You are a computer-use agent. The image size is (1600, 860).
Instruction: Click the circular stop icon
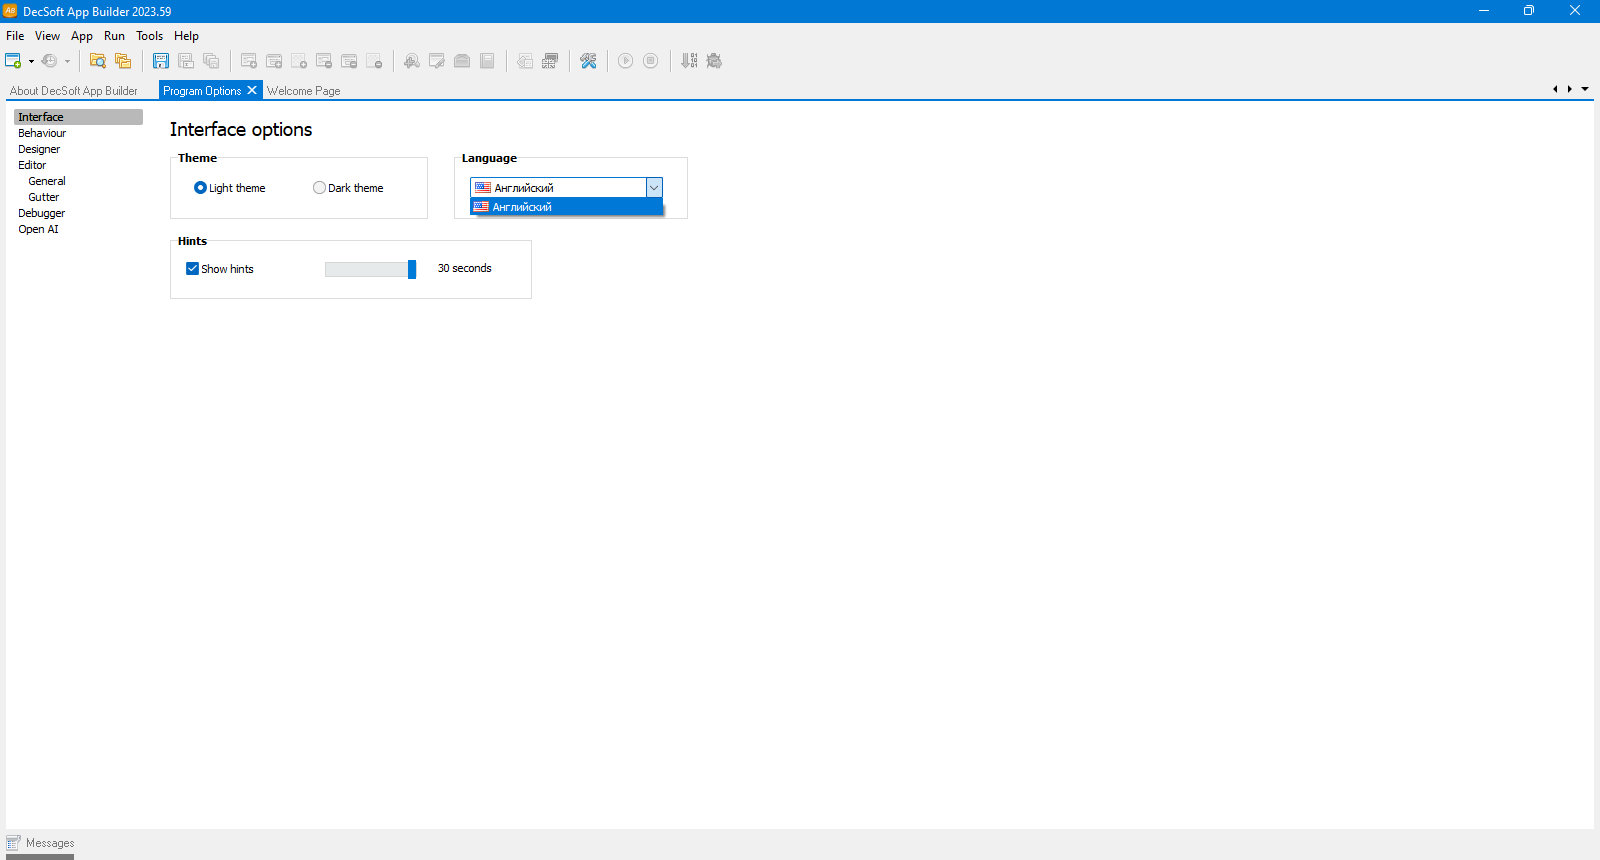pos(650,61)
